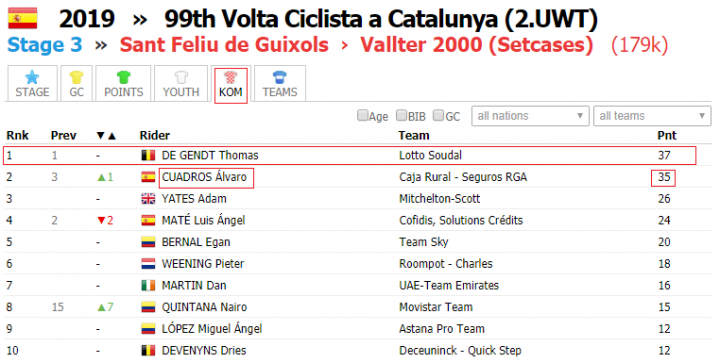Click the Spanish flag icon beside the title

pos(22,18)
